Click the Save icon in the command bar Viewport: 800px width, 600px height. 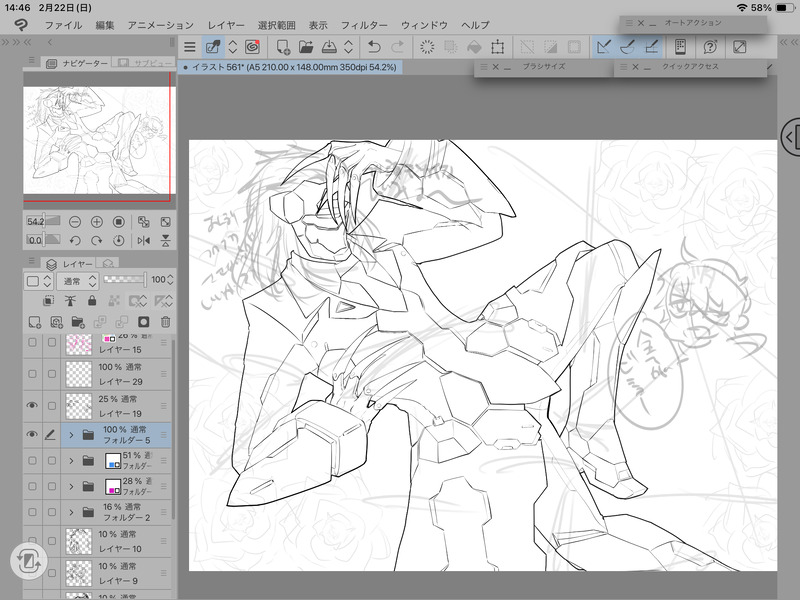point(329,46)
